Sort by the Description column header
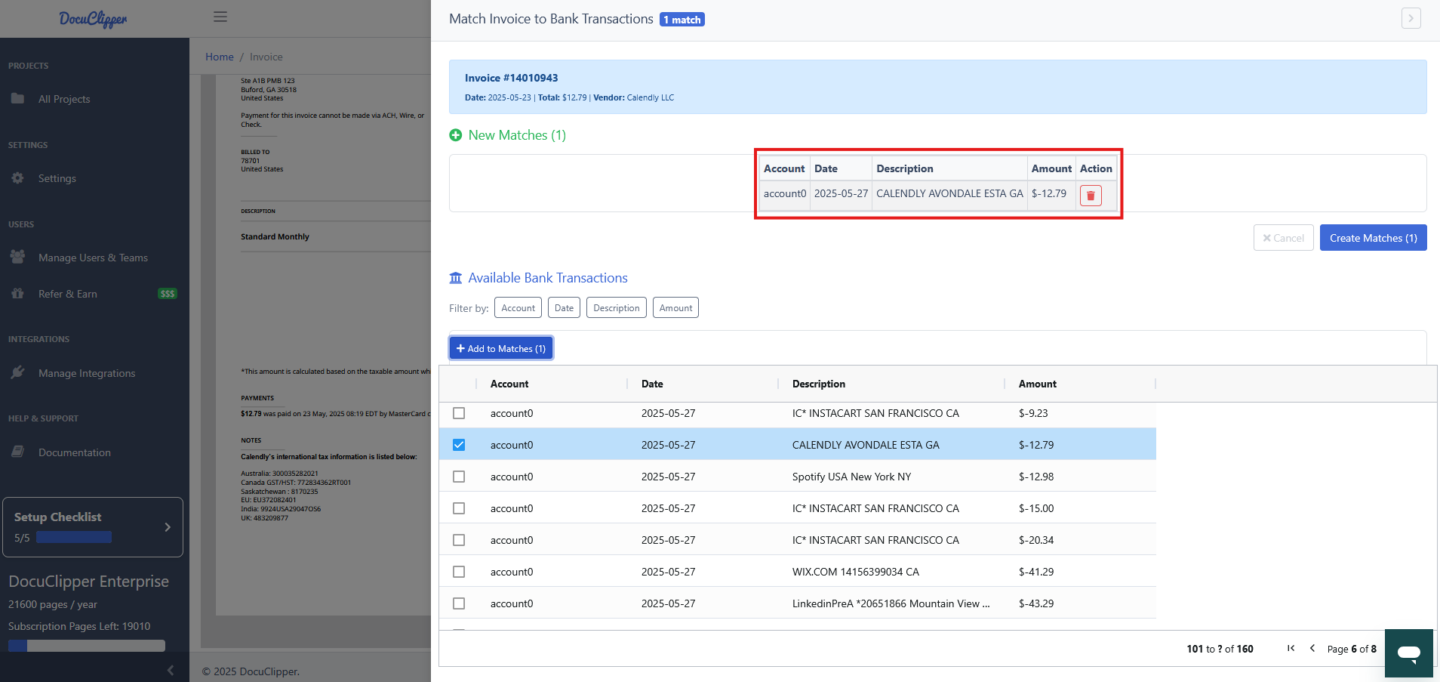 (x=818, y=384)
